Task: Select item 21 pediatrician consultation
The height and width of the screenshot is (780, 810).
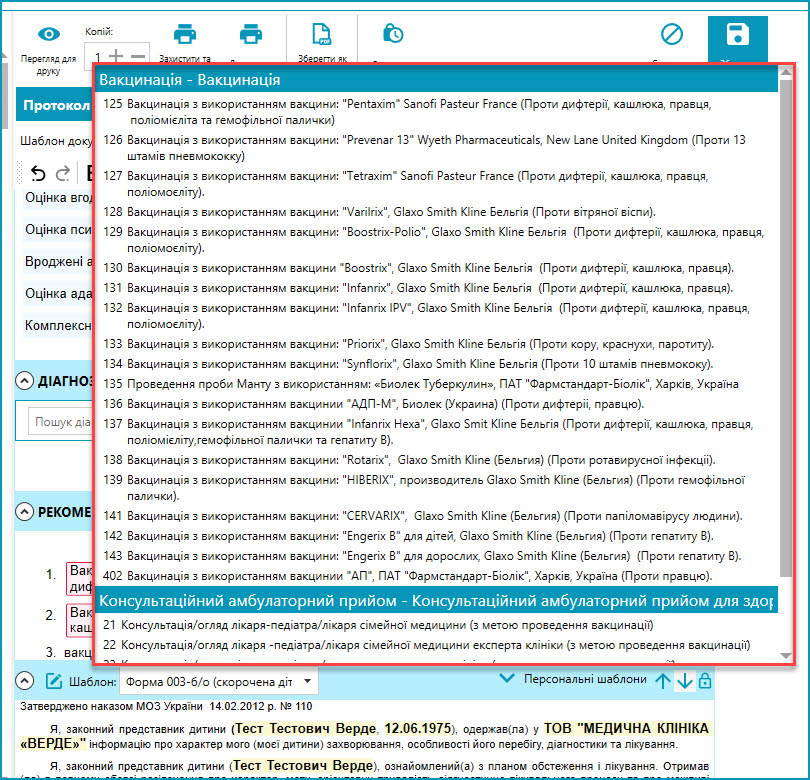Action: point(437,625)
